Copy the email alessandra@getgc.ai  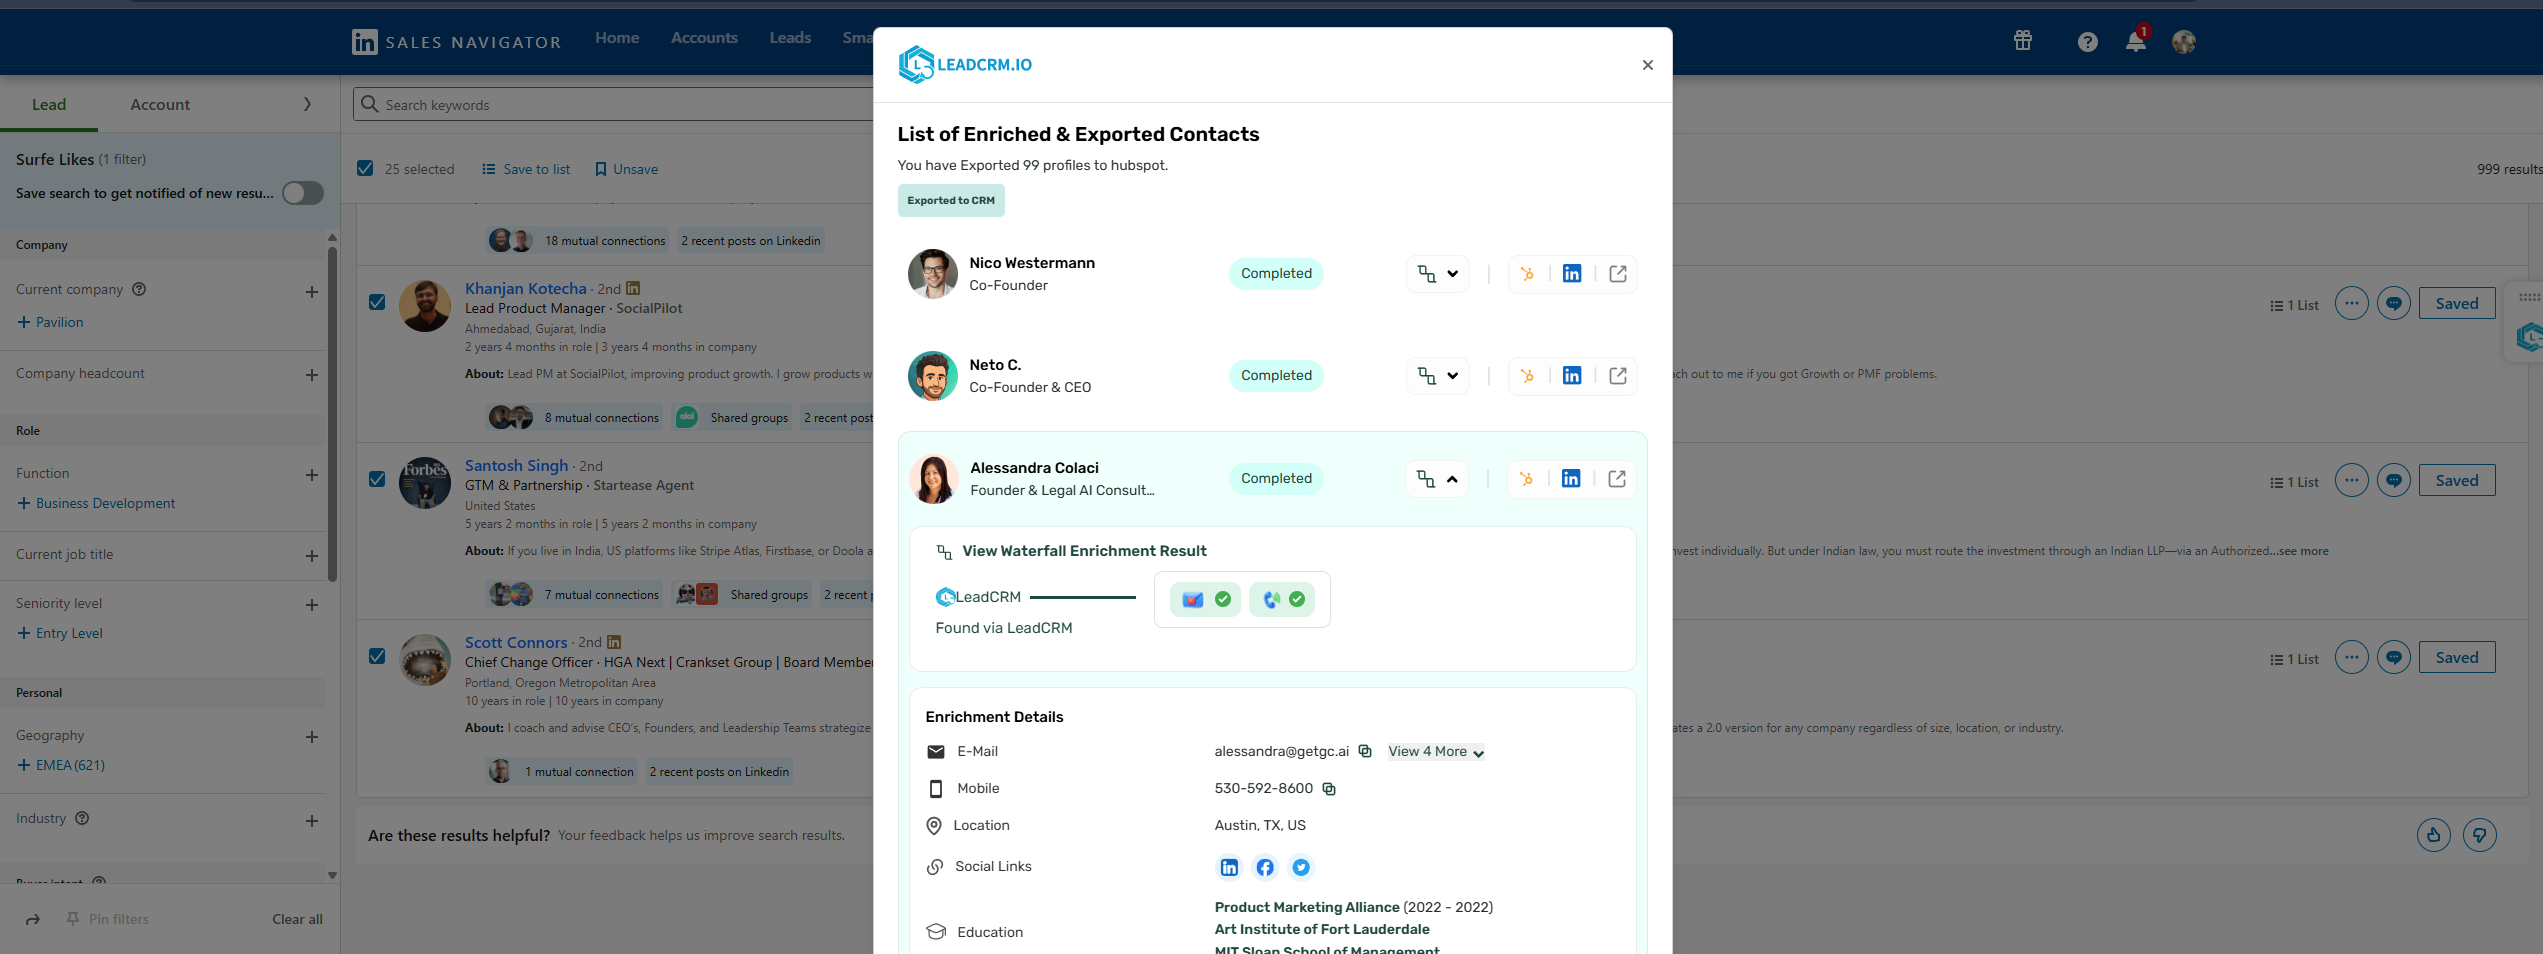[1365, 751]
